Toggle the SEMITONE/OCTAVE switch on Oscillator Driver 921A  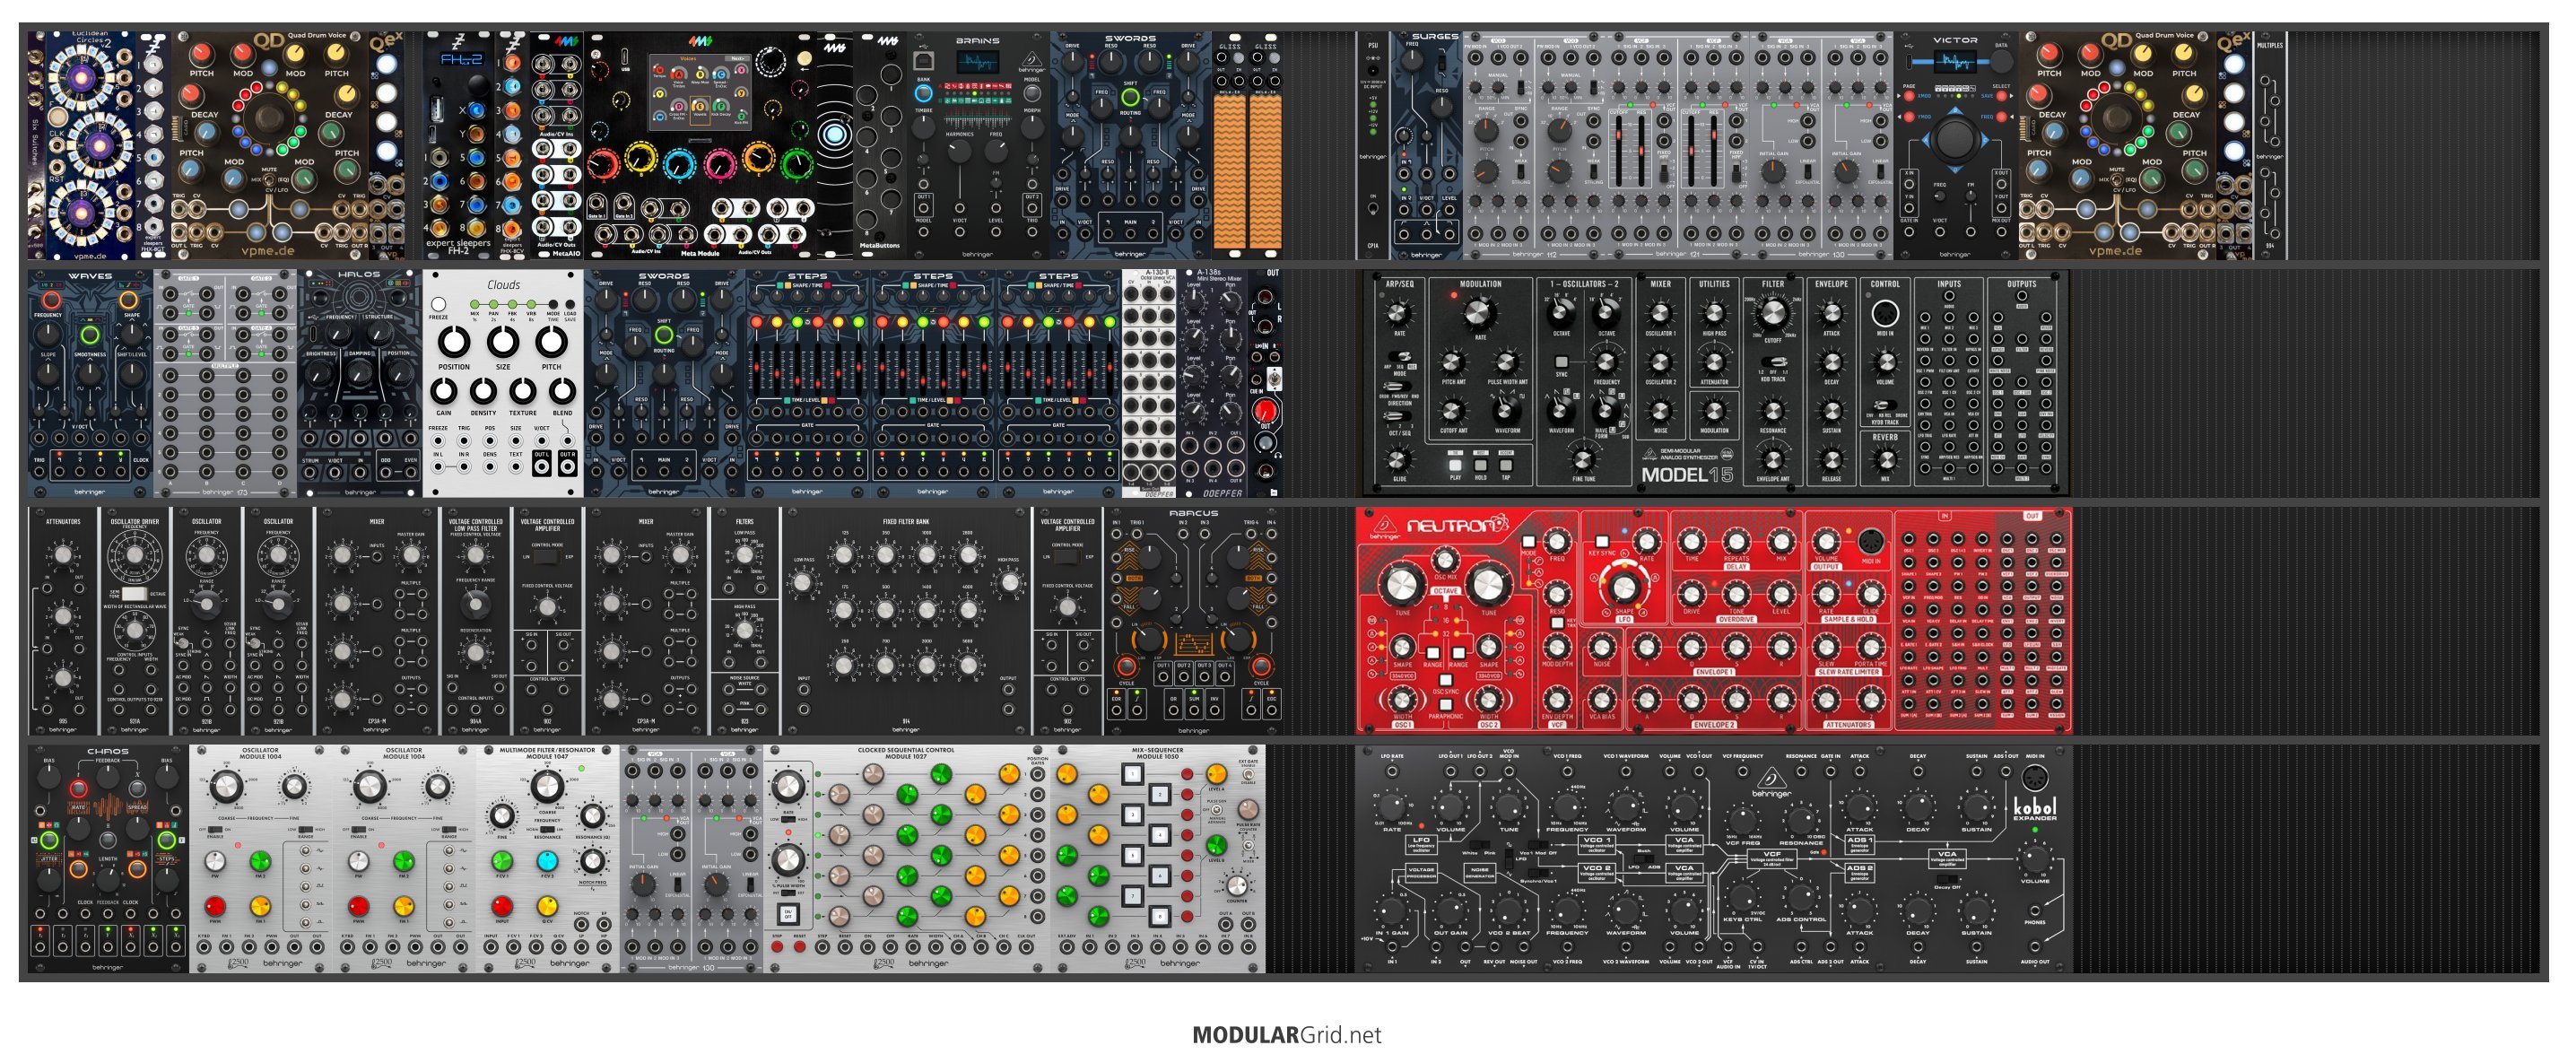coord(134,594)
